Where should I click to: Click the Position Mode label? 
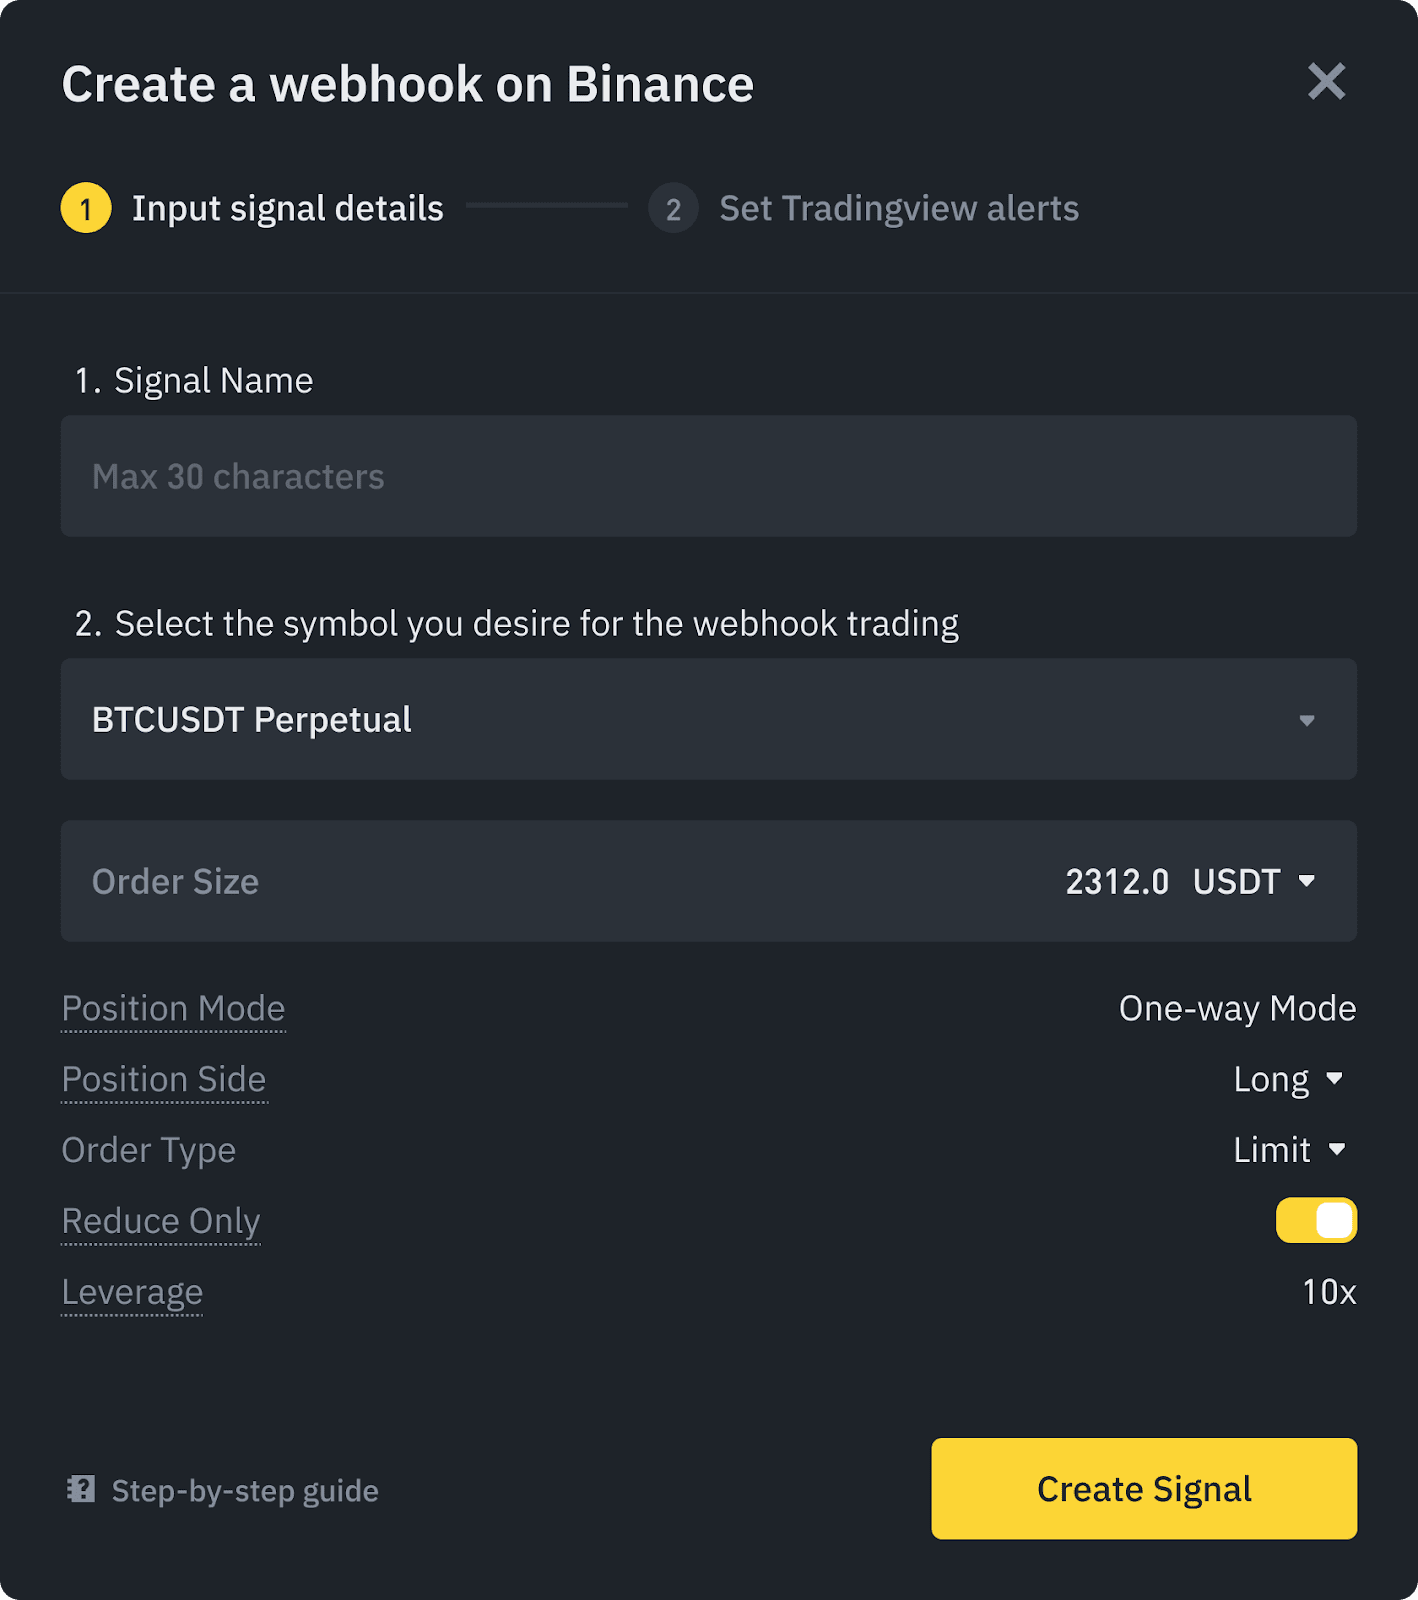coord(173,1008)
